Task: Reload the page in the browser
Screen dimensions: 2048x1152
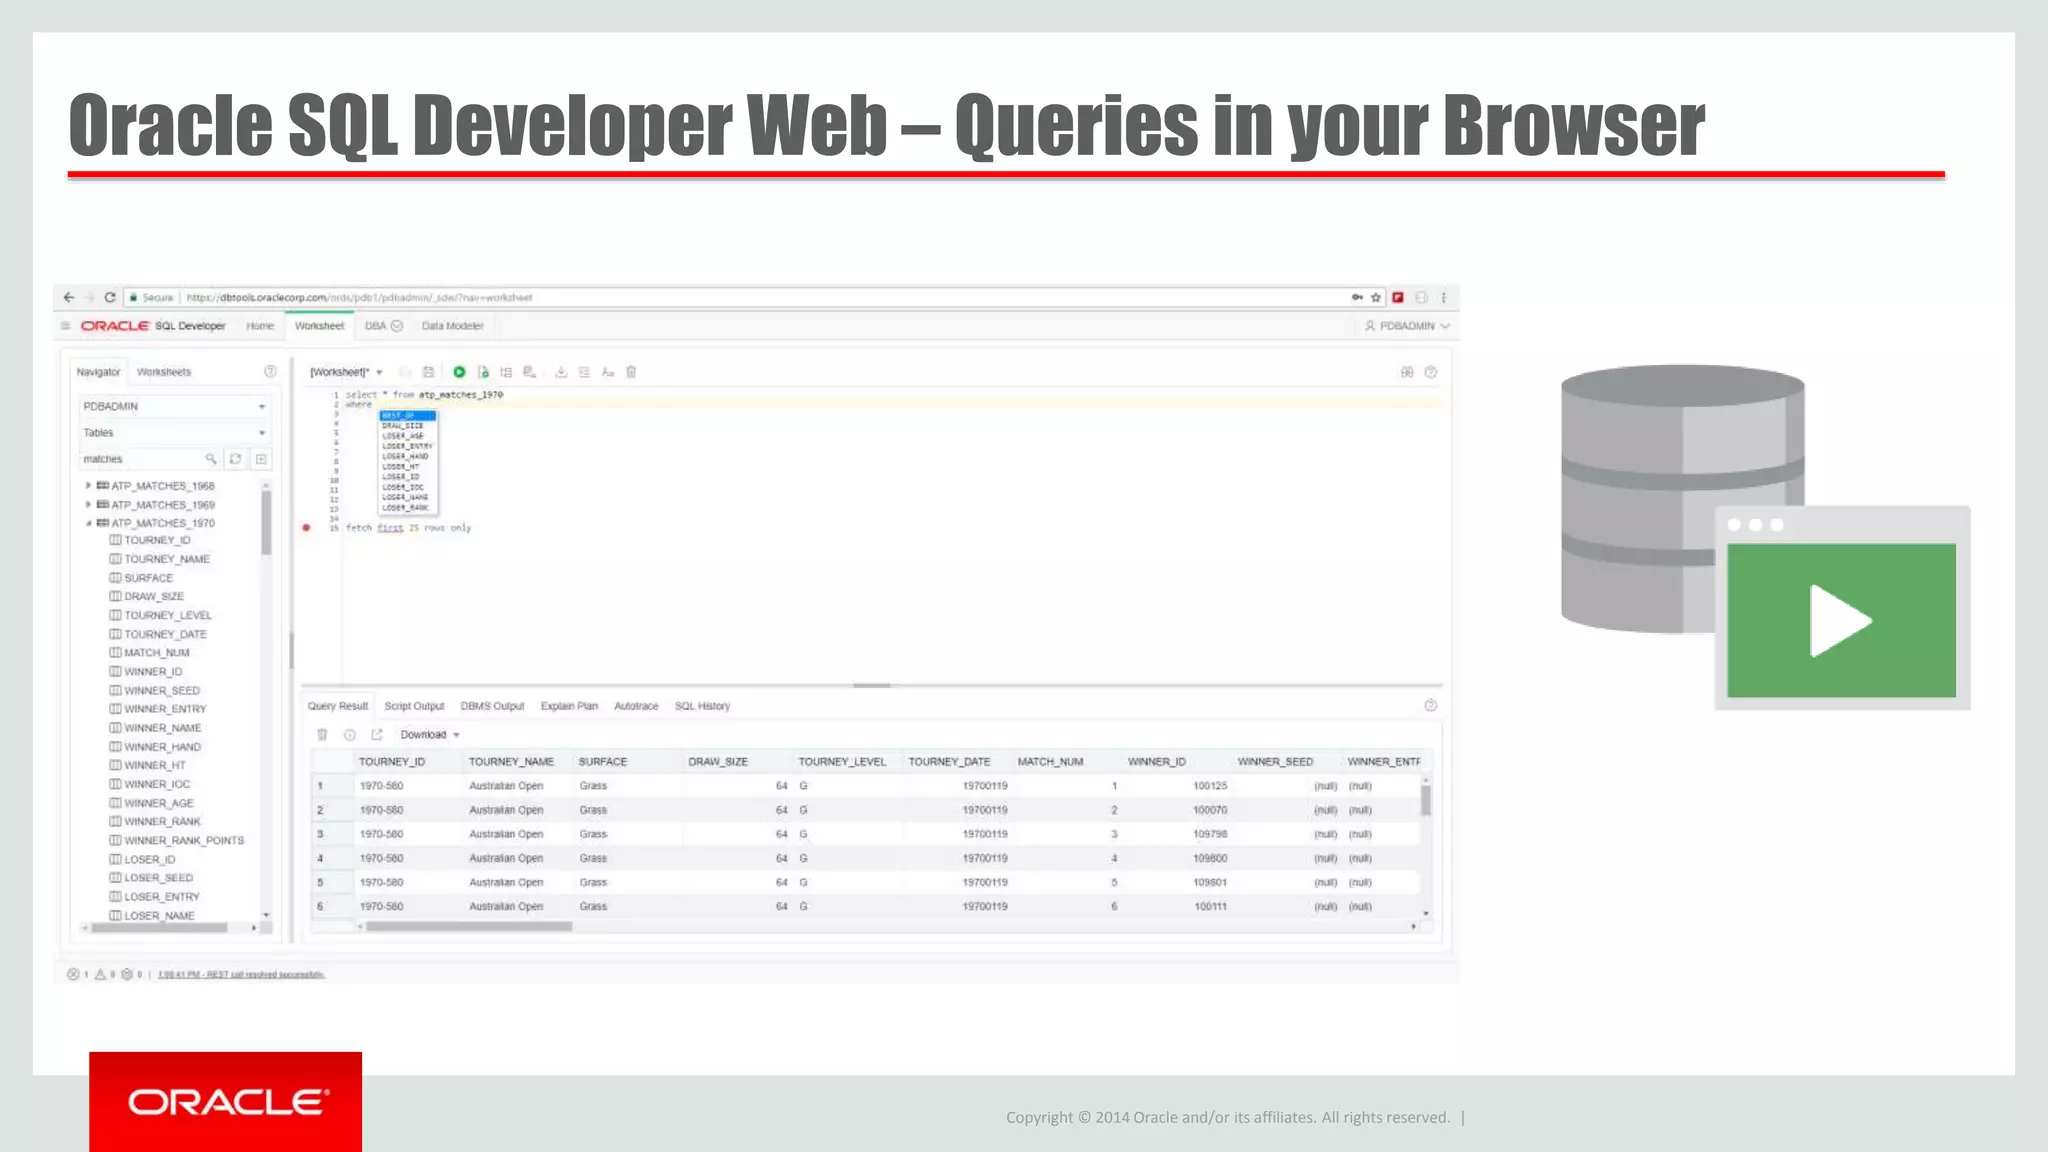Action: (x=110, y=297)
